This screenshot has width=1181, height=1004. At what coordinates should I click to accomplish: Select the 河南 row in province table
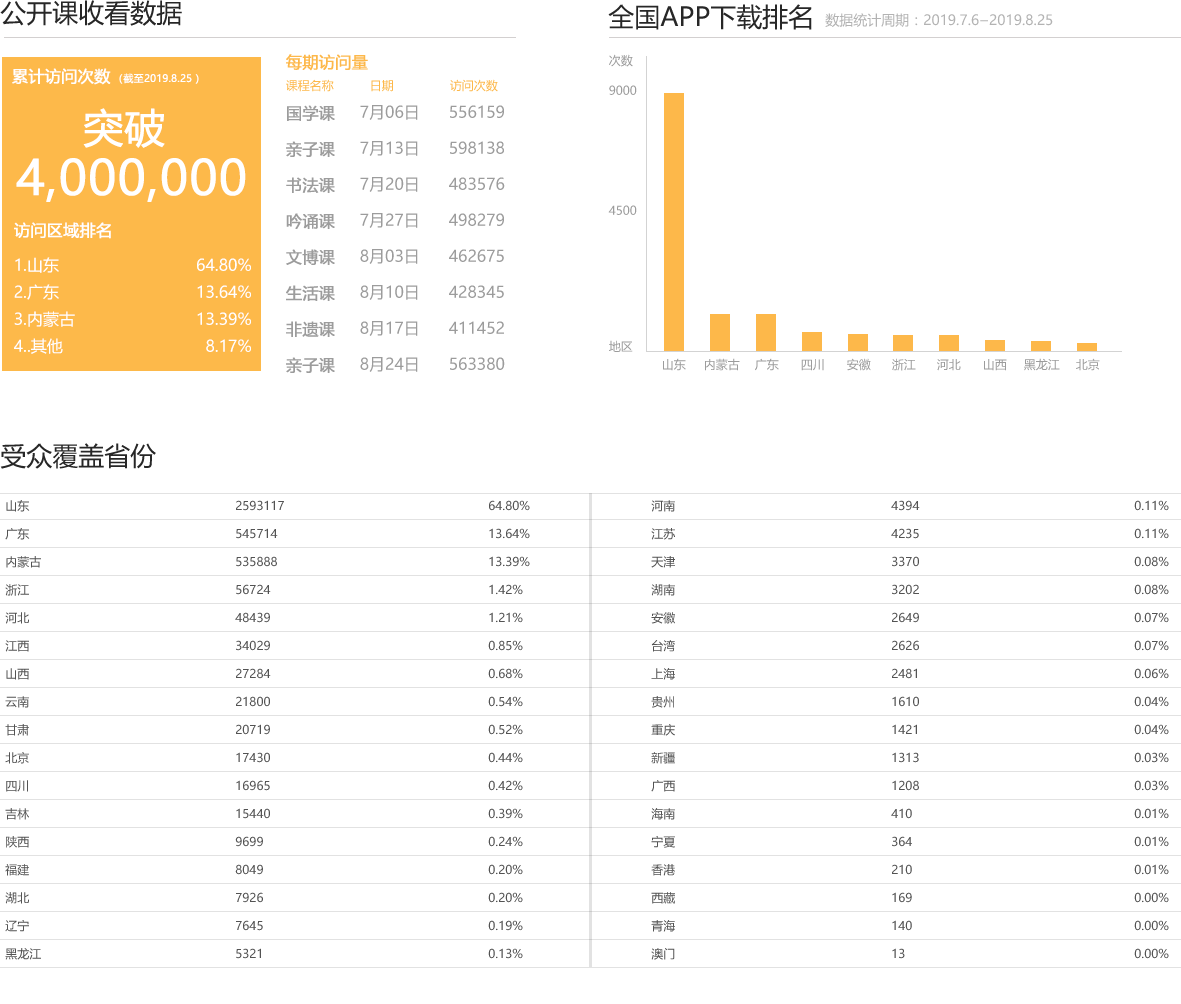(x=662, y=507)
